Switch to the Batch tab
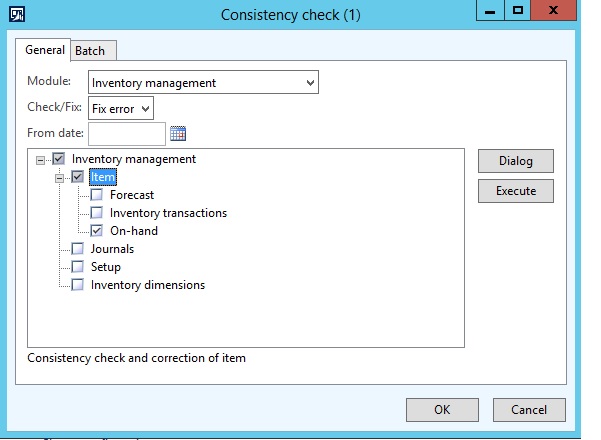The width and height of the screenshot is (601, 440). [x=95, y=51]
